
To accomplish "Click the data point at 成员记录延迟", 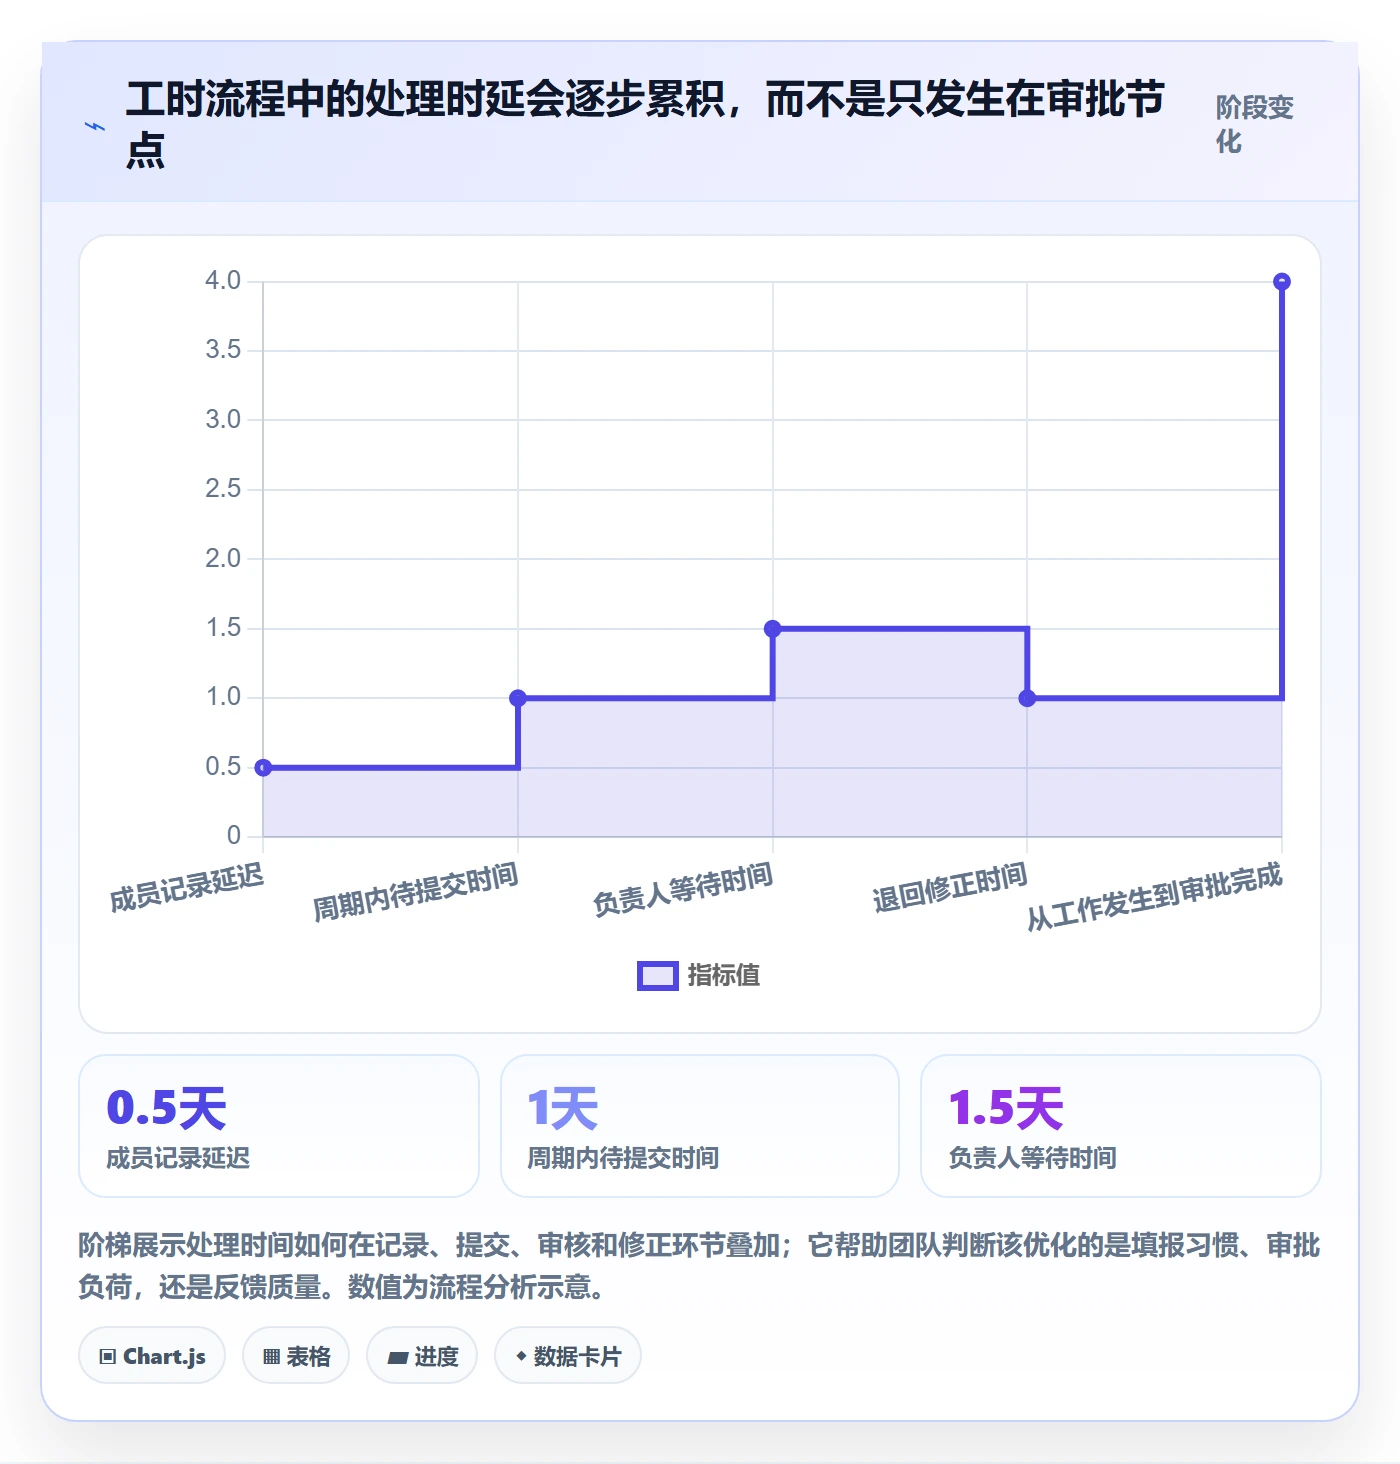I will 263,768.
